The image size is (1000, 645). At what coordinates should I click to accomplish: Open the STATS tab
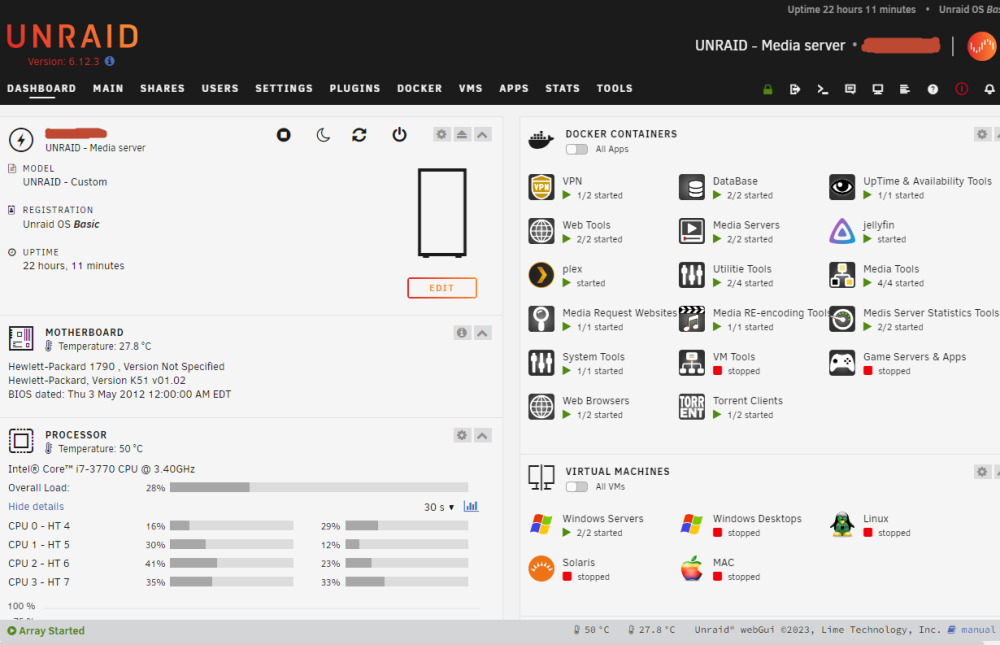pos(562,89)
